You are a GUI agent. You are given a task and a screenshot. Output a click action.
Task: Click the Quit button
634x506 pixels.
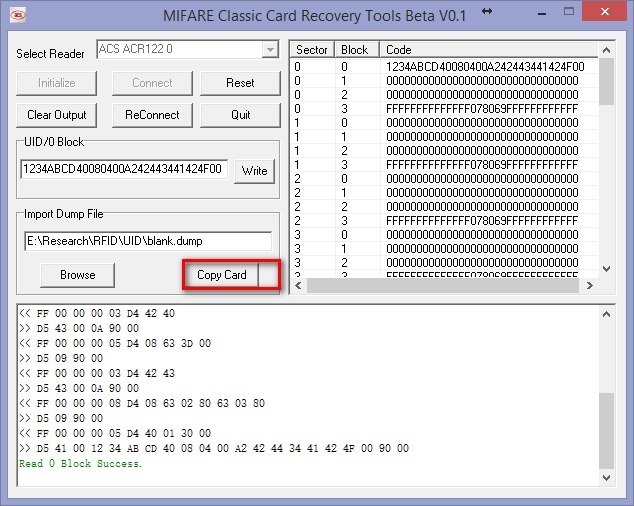coord(240,115)
